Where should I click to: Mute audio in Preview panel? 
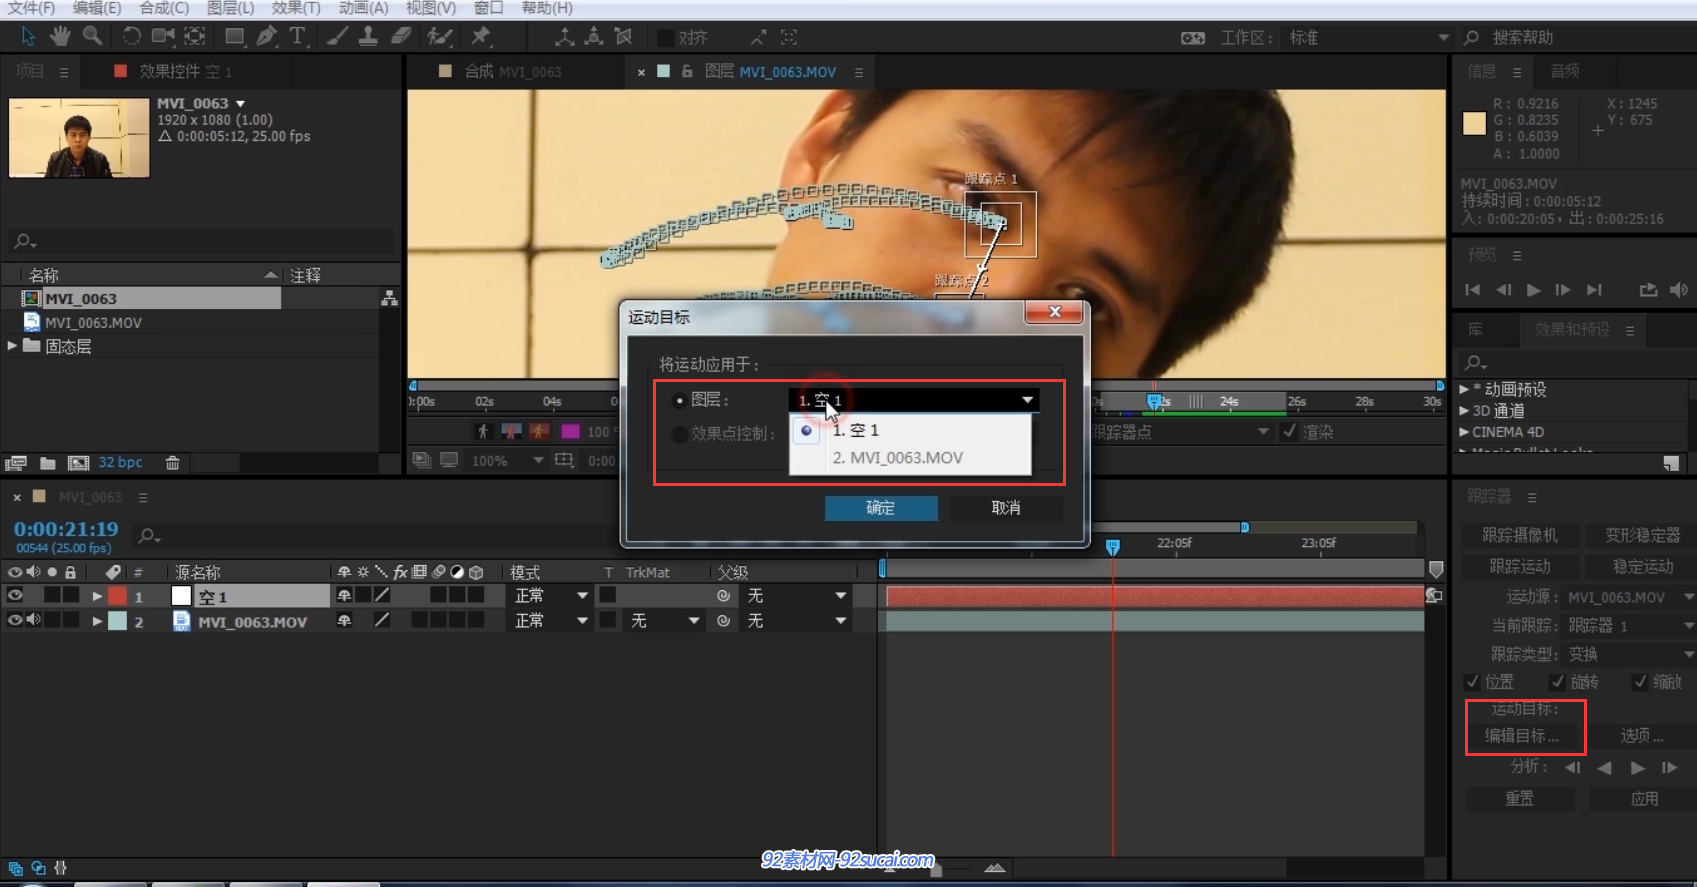(1679, 290)
